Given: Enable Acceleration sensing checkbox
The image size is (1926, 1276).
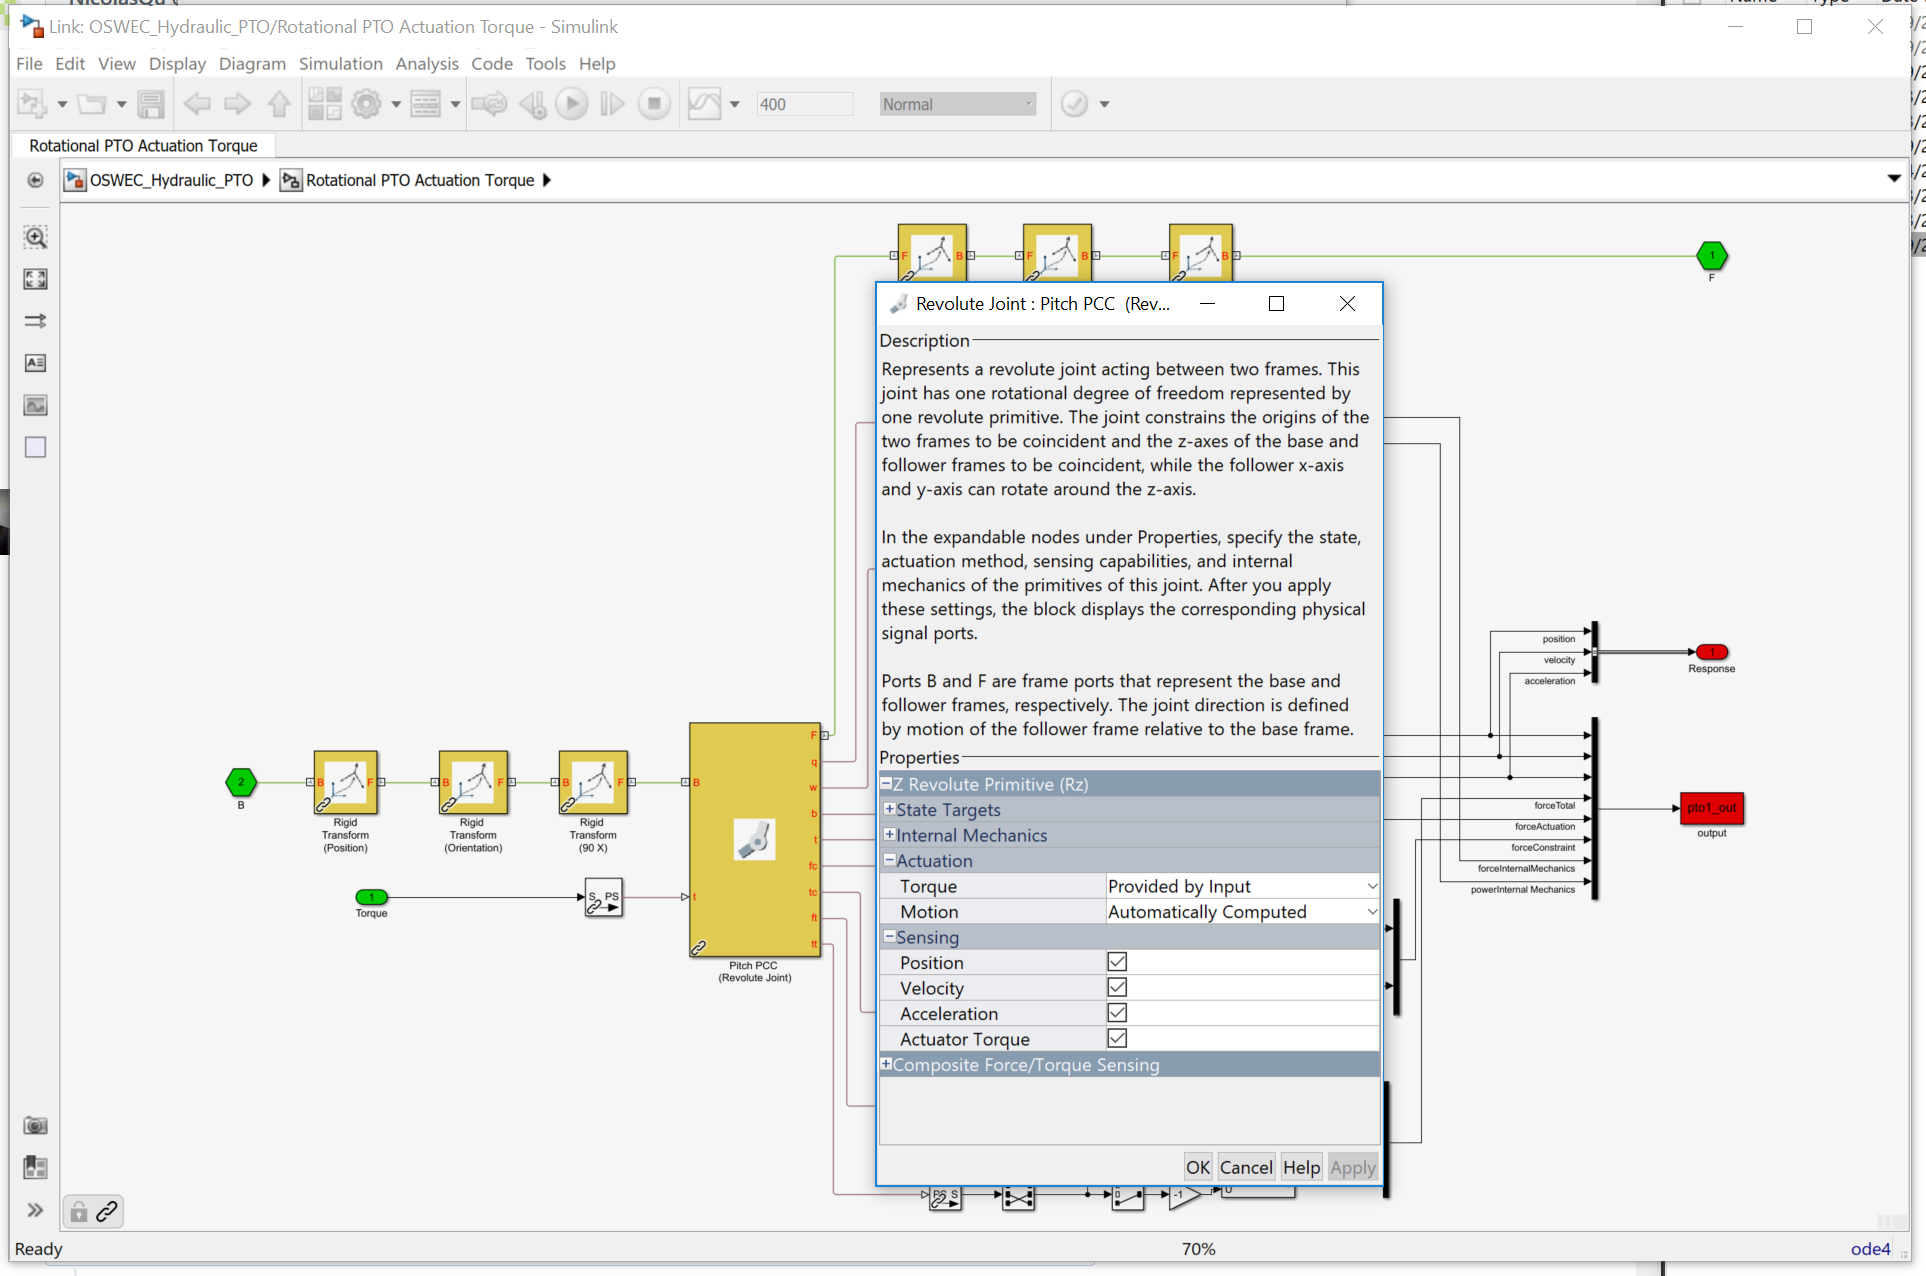Looking at the screenshot, I should (1117, 1012).
